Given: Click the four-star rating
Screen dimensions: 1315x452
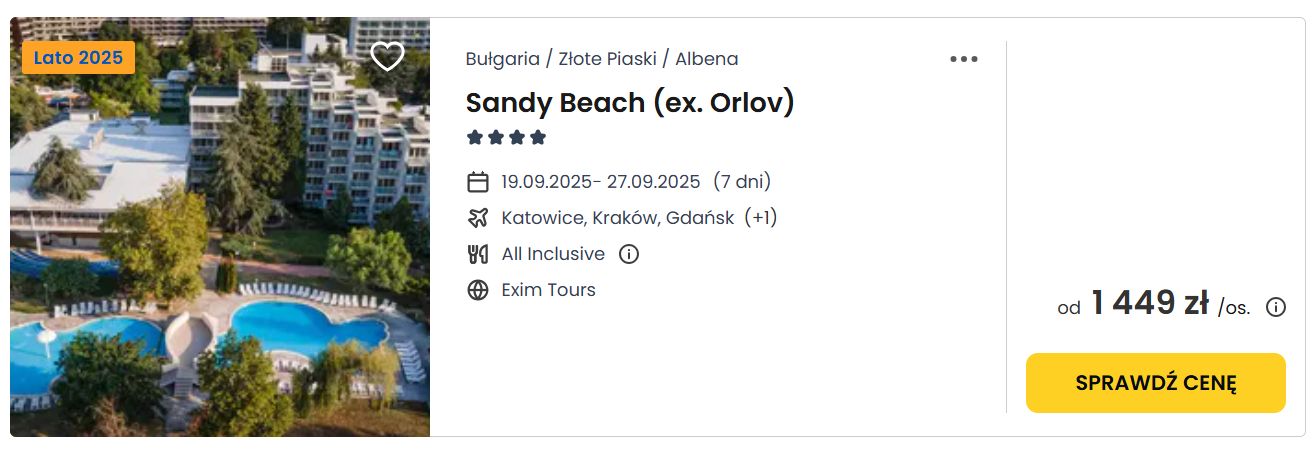Looking at the screenshot, I should click(506, 137).
